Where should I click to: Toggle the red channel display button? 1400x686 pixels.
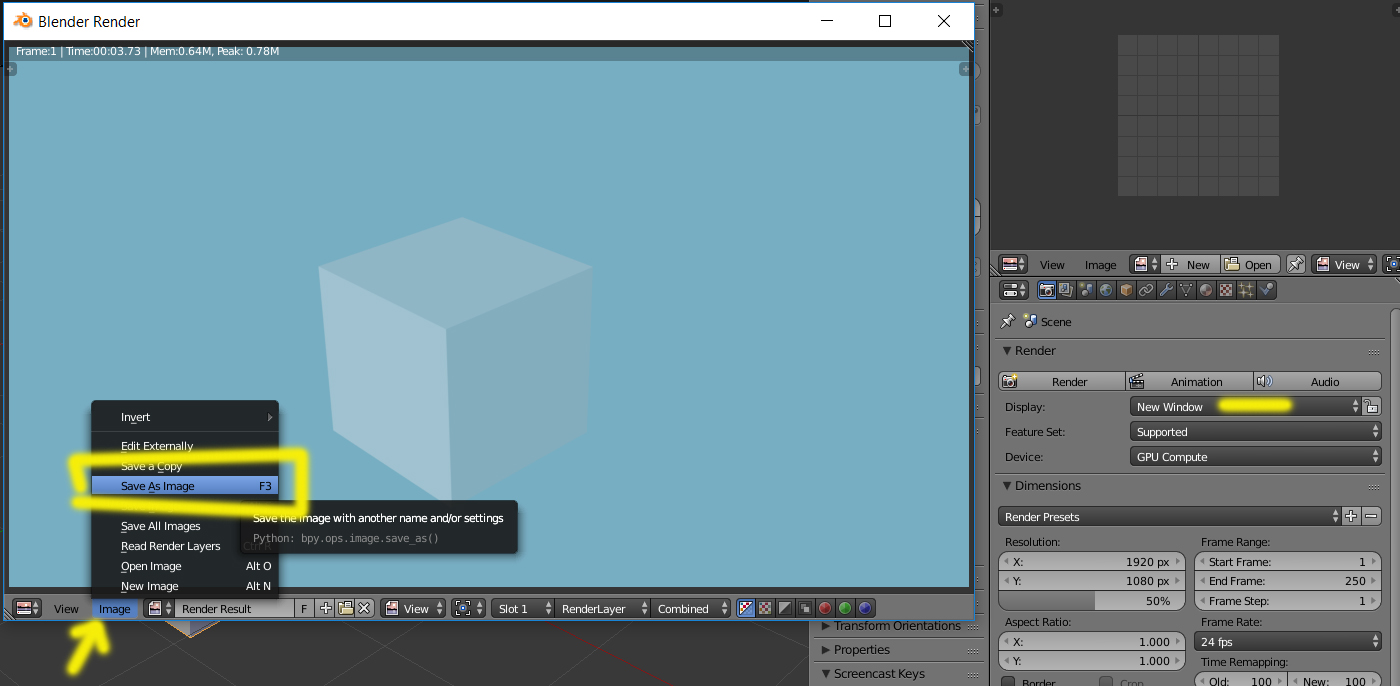point(825,608)
